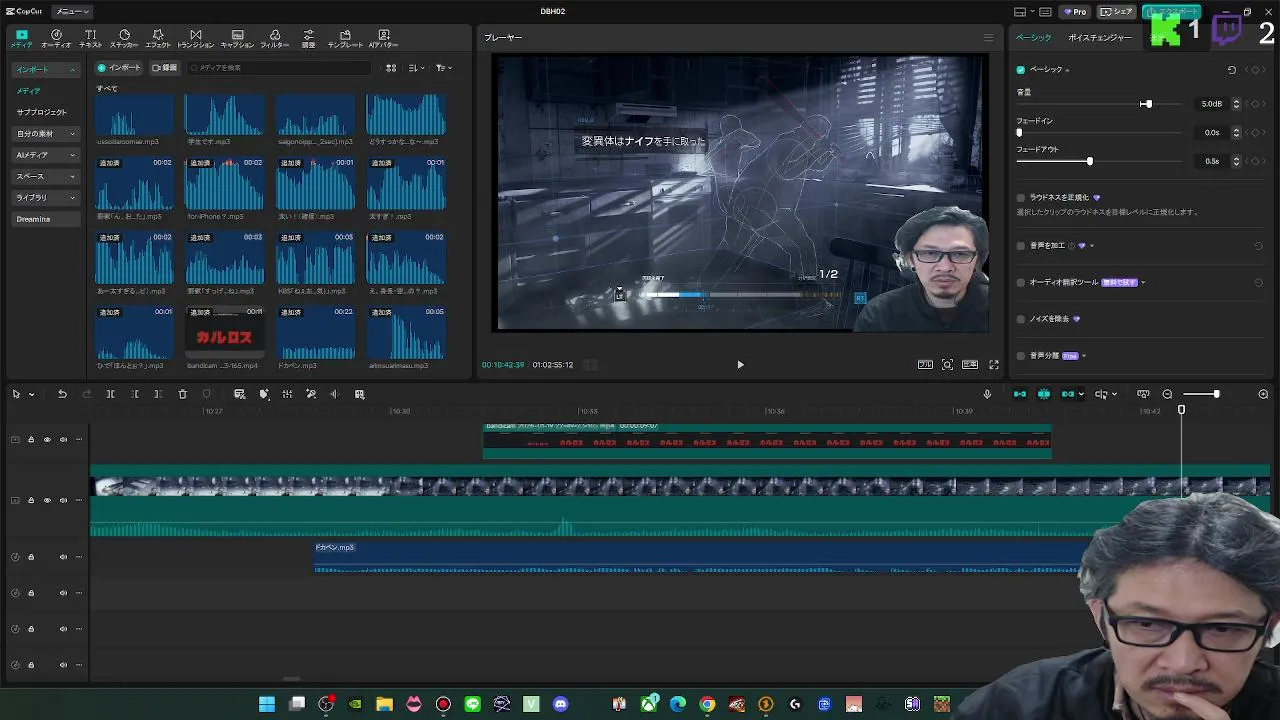Open the Adjustment (調整) tab

[309, 39]
